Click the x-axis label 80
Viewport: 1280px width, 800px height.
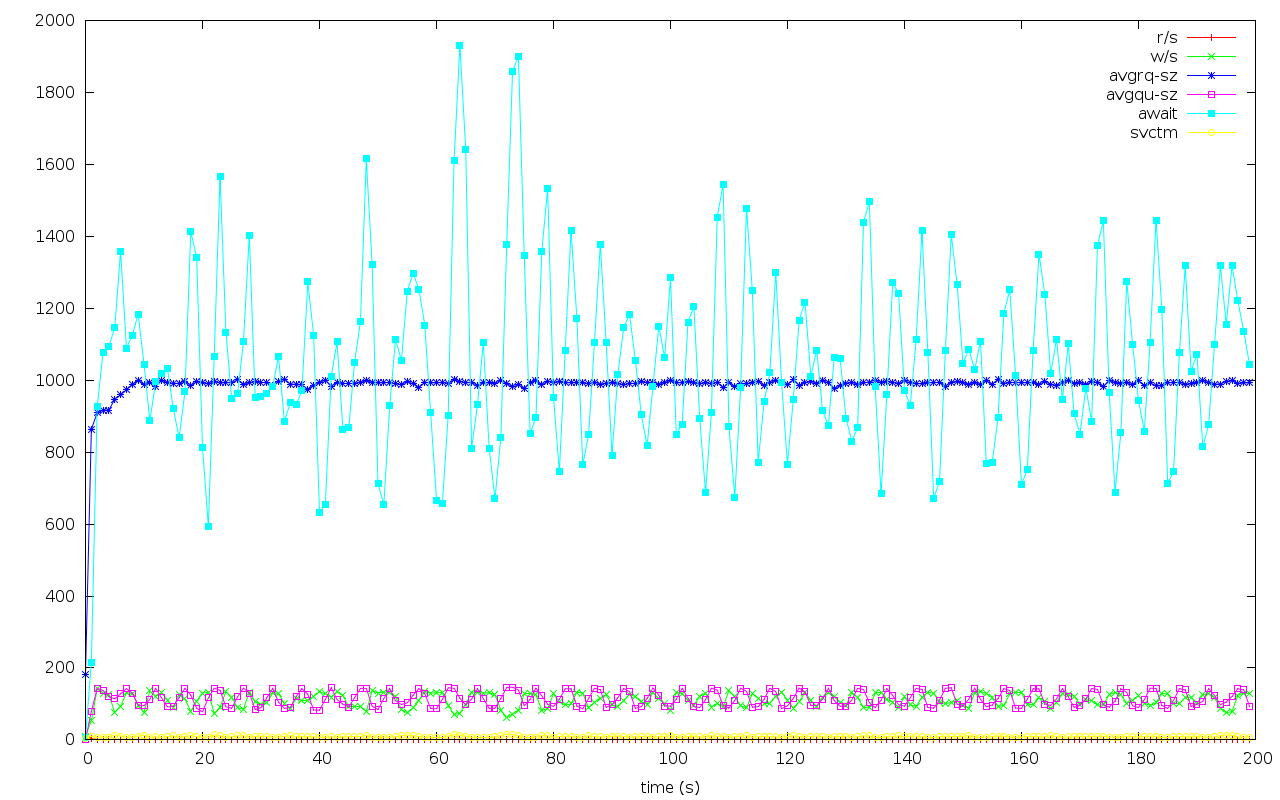[x=554, y=759]
